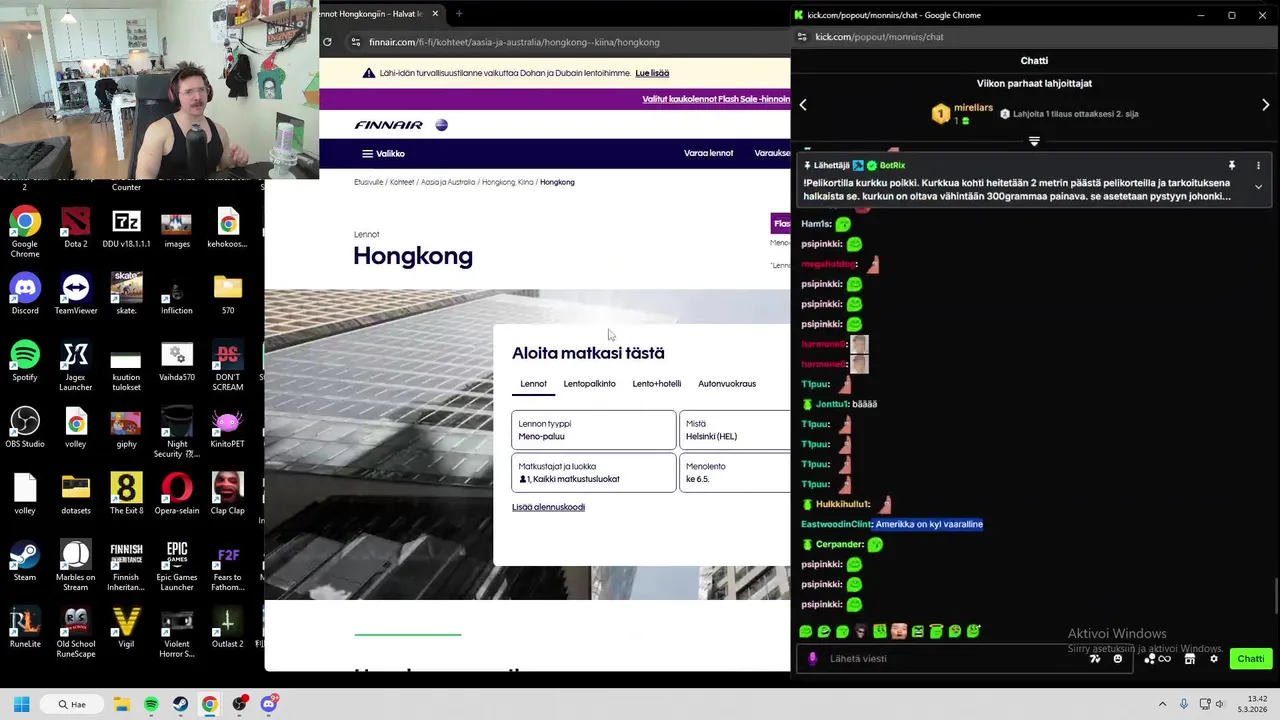Viewport: 1280px width, 720px height.
Task: Open chat settings gear icon
Action: [1214, 659]
